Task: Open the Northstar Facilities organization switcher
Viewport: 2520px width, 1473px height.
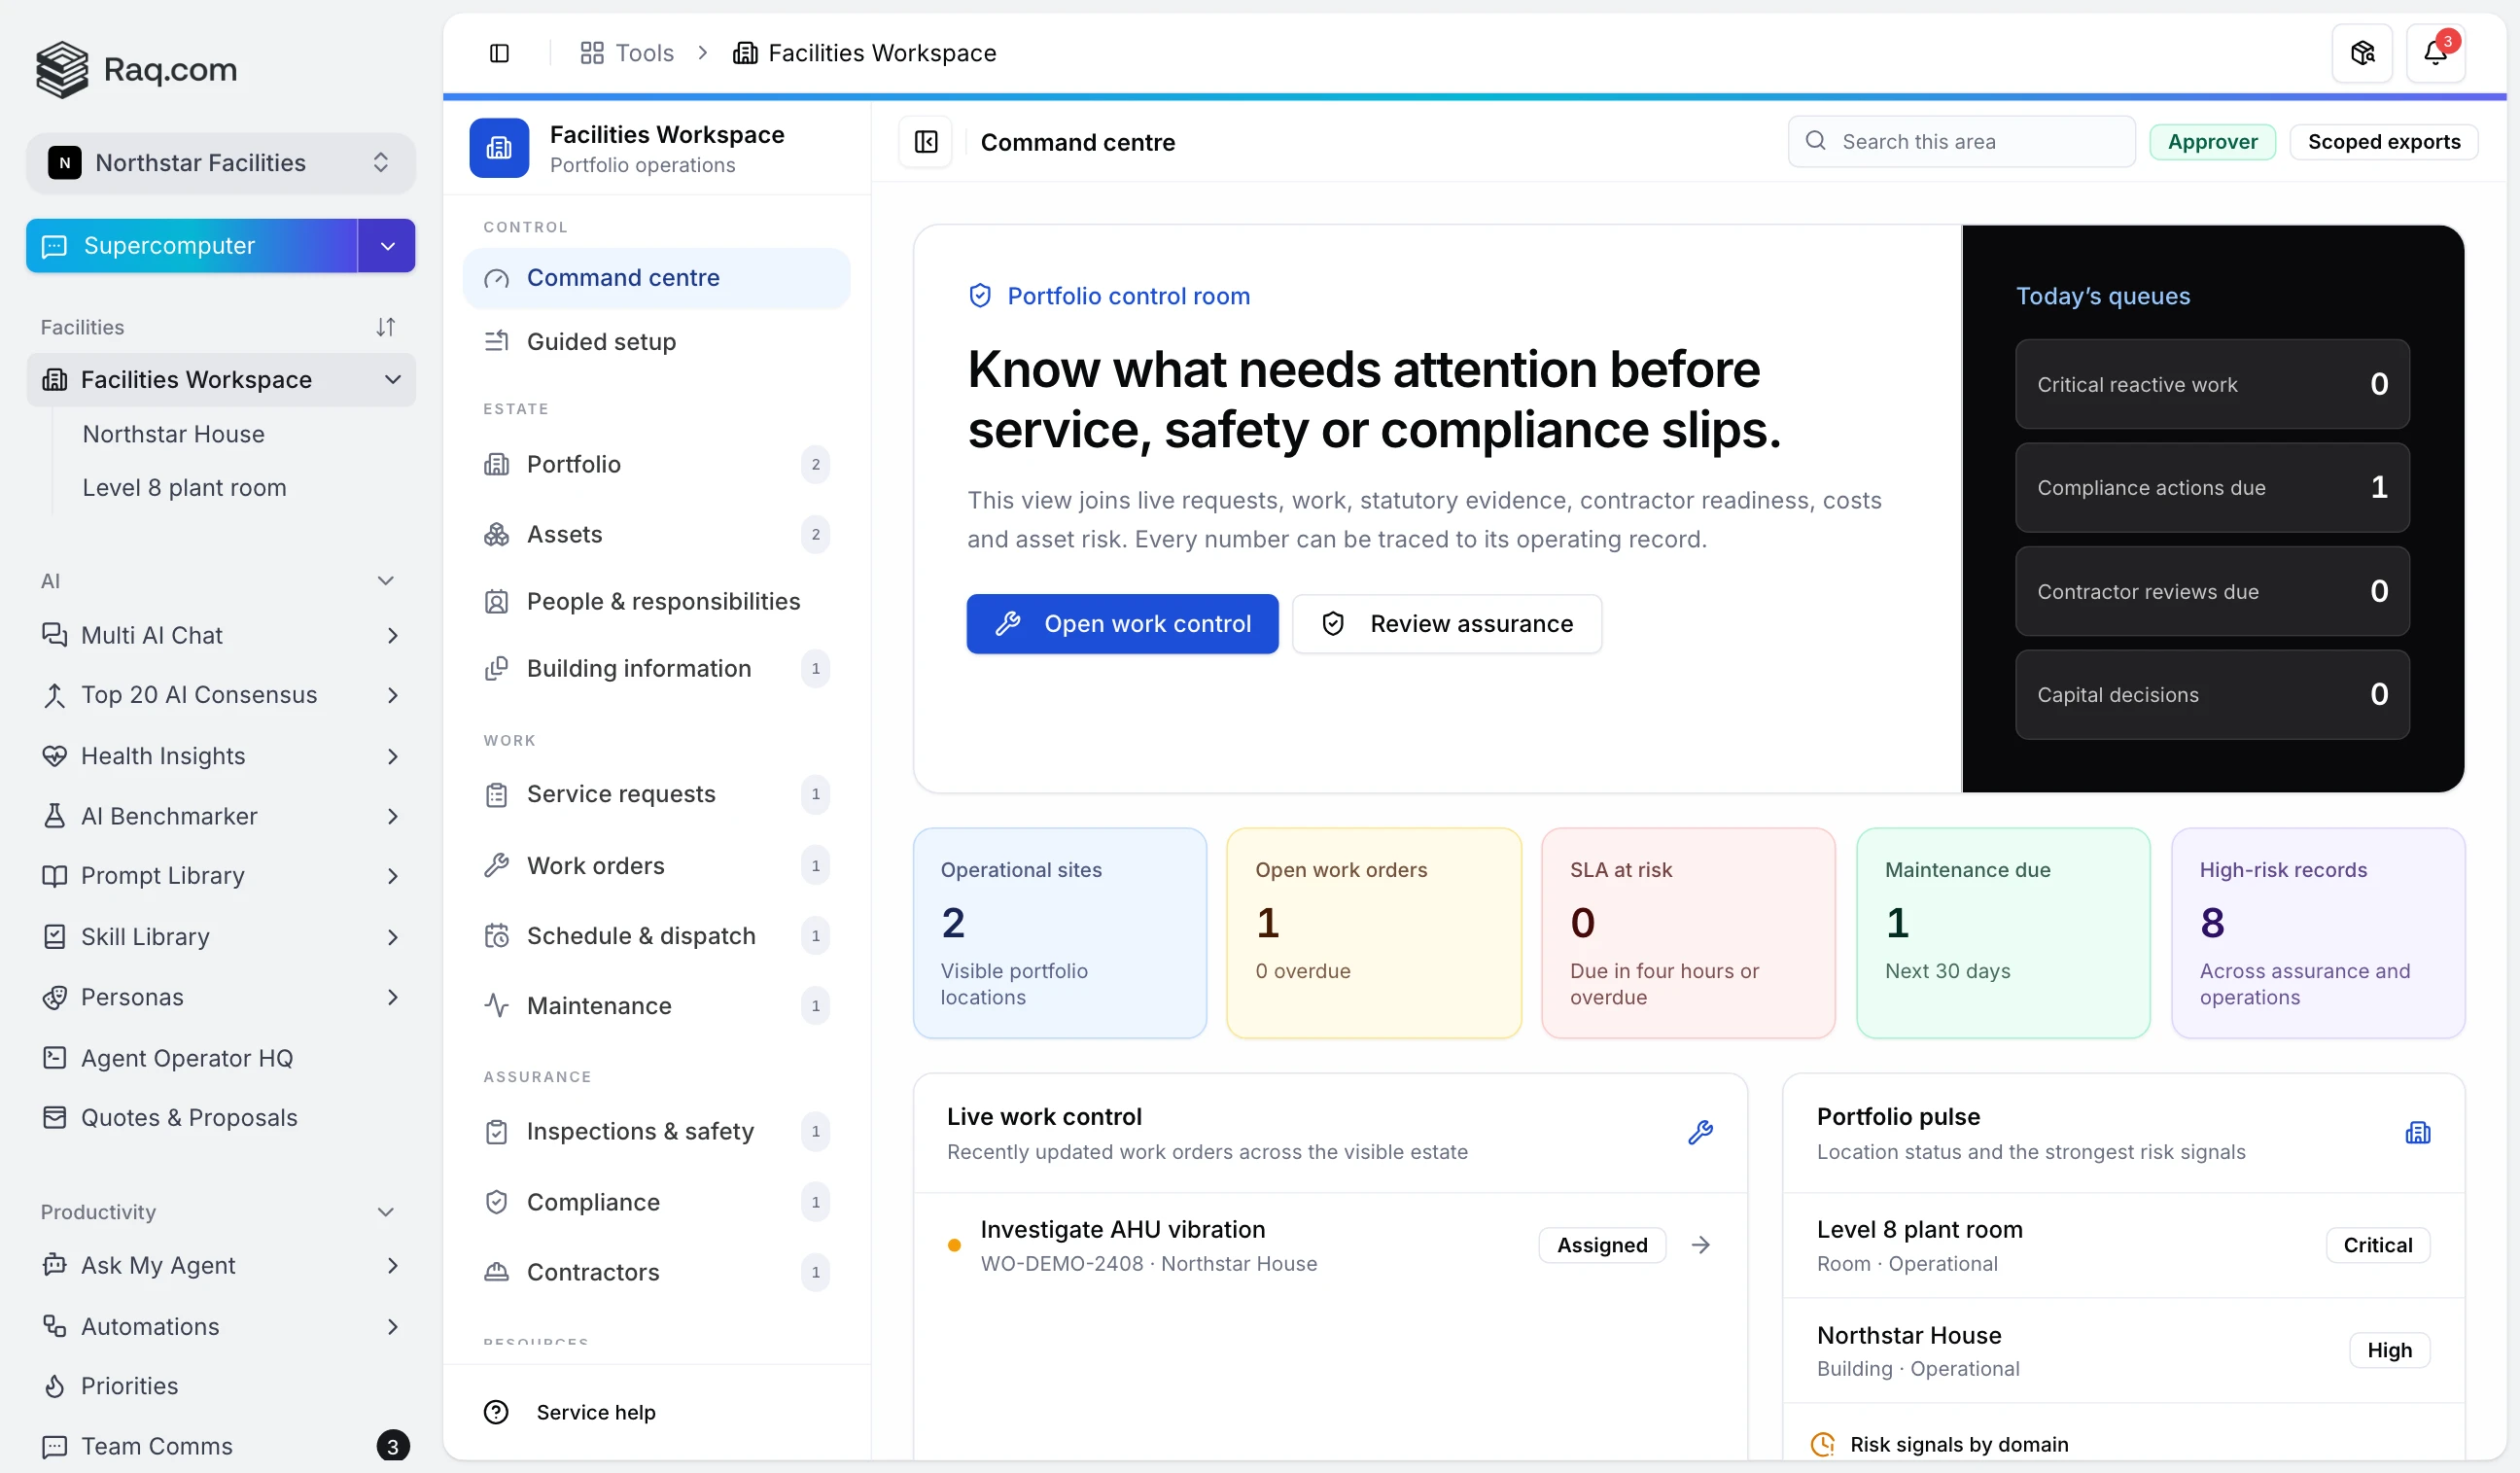Action: point(221,163)
